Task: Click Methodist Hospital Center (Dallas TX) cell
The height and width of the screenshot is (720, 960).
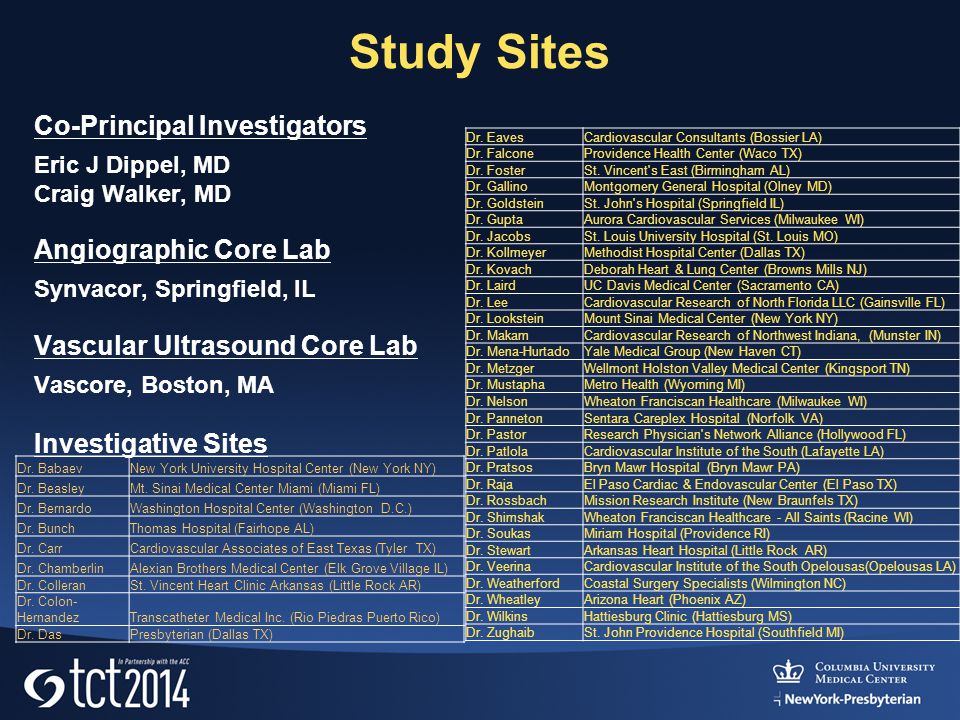Action: pyautogui.click(x=771, y=253)
